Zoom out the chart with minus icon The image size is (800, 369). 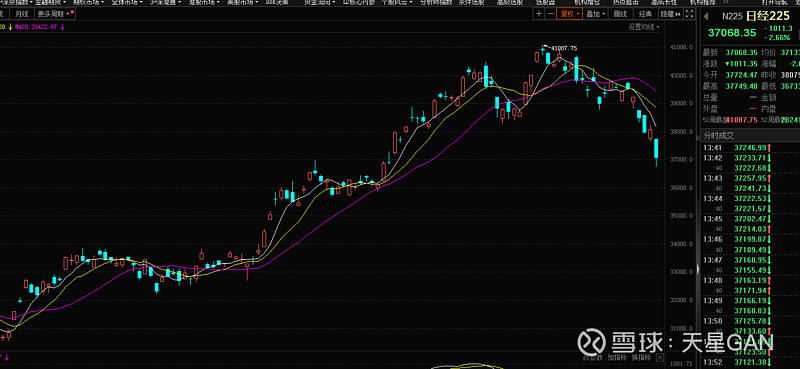click(x=550, y=14)
